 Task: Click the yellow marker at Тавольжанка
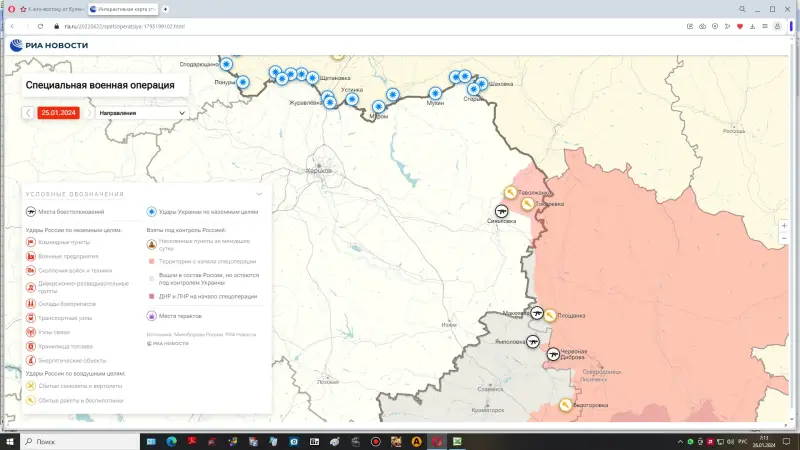point(510,192)
